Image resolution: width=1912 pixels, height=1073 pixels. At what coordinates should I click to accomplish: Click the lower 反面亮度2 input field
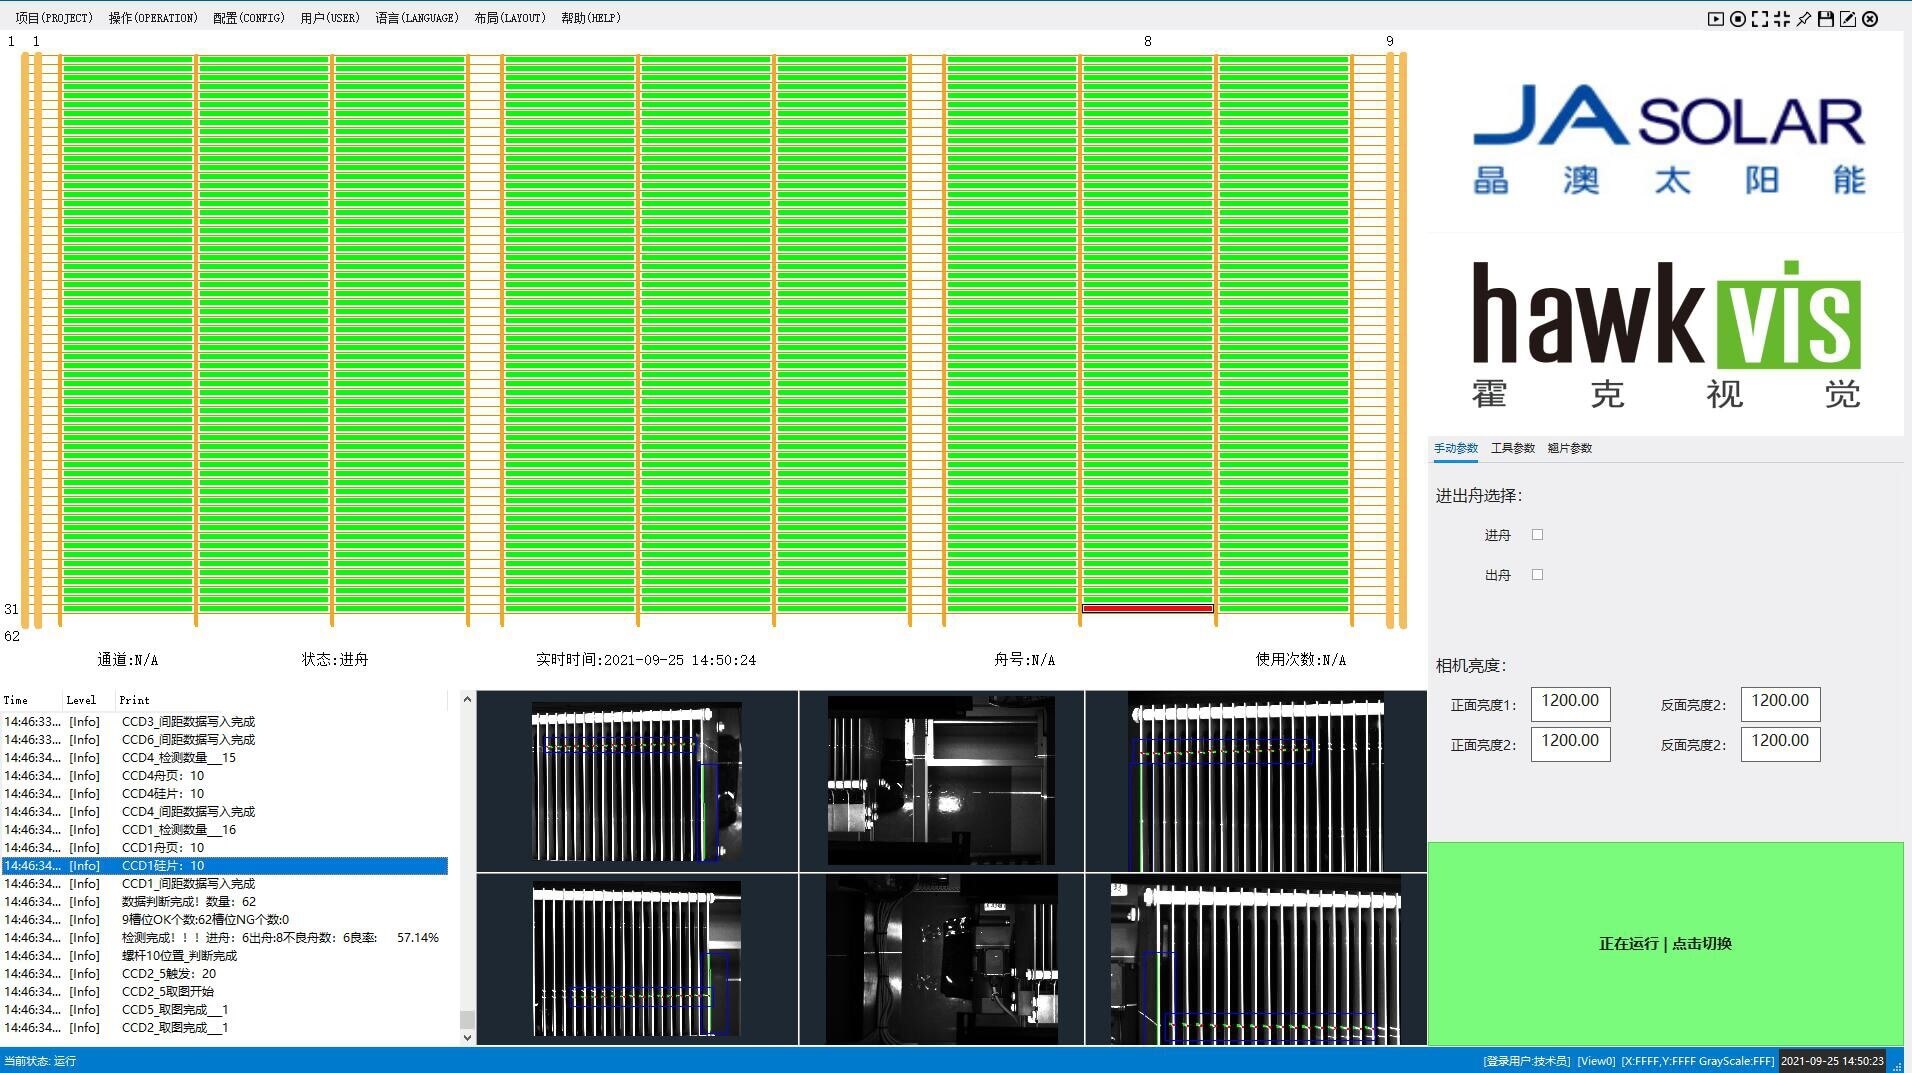tap(1780, 743)
